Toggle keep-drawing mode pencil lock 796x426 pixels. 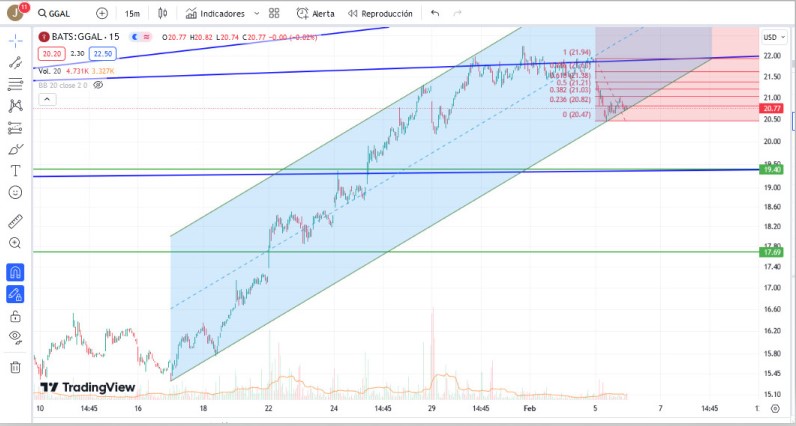(15, 294)
